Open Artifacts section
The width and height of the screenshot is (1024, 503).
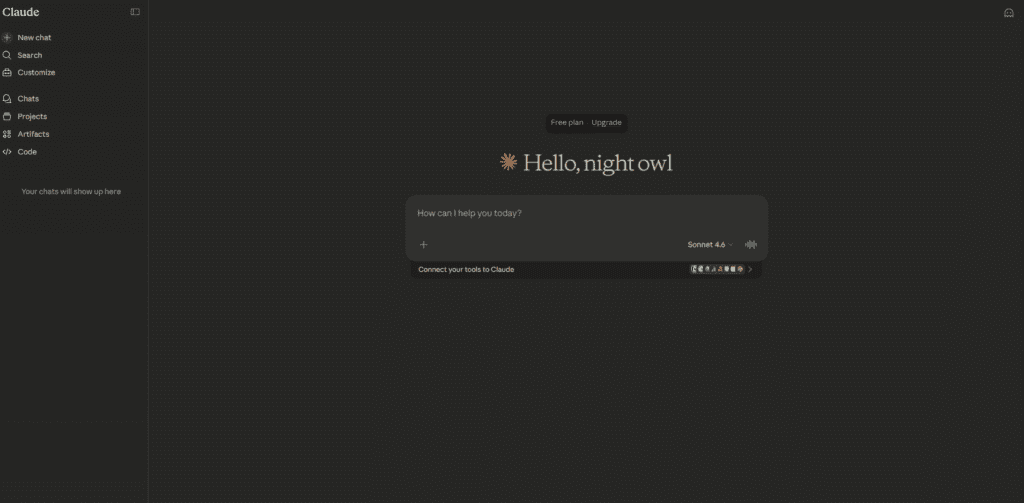33,134
